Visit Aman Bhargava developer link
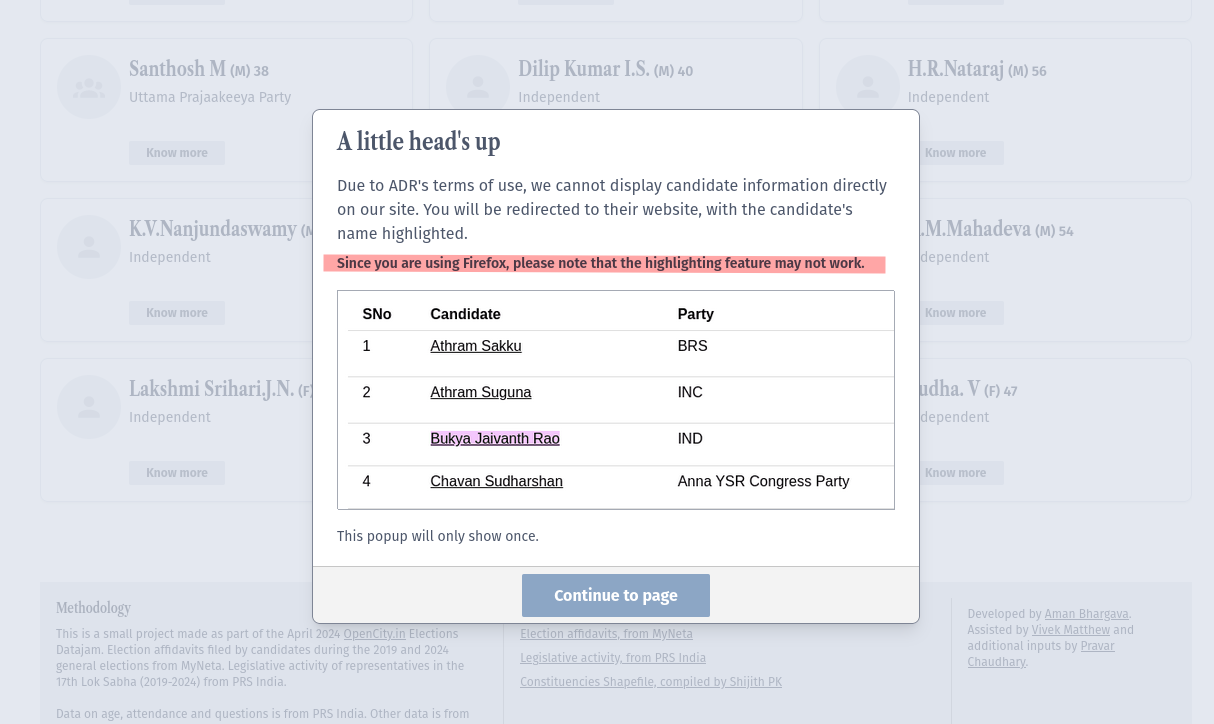 (1086, 614)
